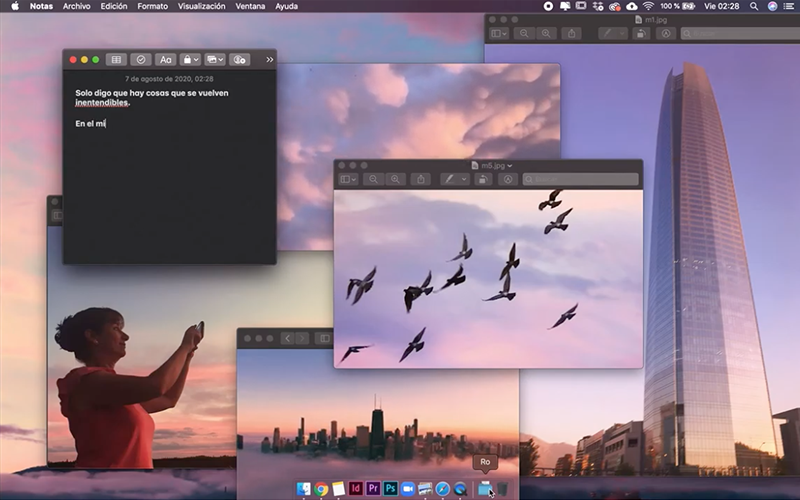800x500 pixels.
Task: Open the Formato menu
Action: [x=152, y=6]
